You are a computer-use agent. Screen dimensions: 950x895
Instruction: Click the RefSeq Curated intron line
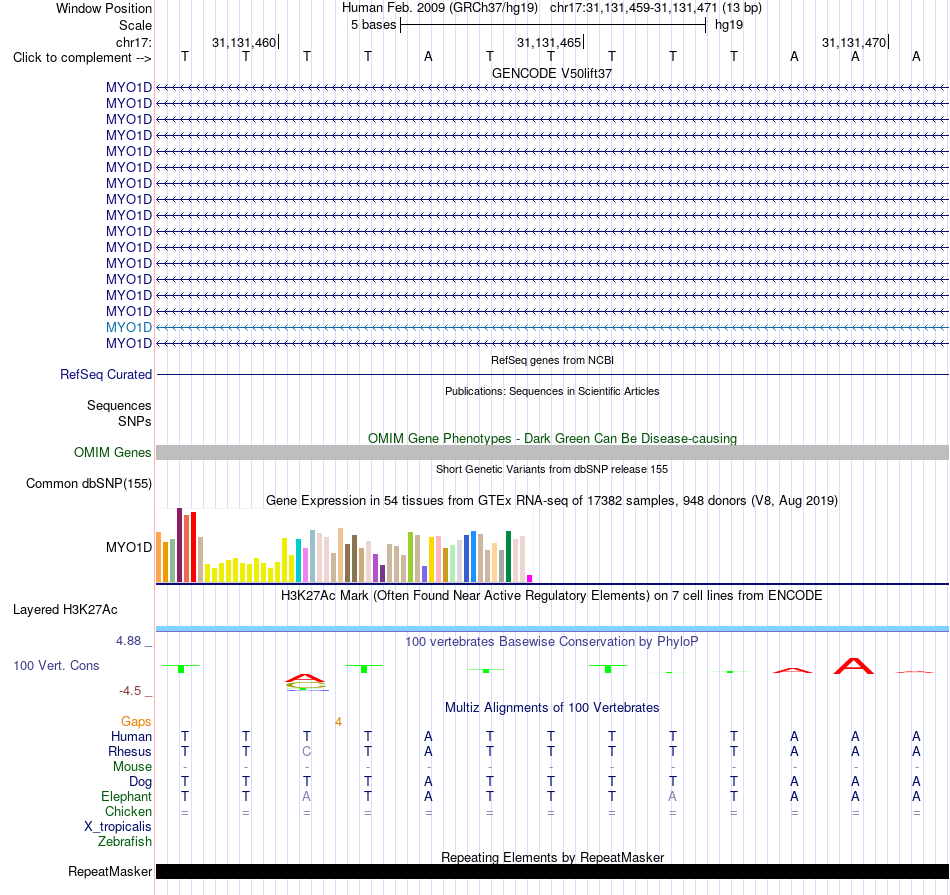click(552, 374)
